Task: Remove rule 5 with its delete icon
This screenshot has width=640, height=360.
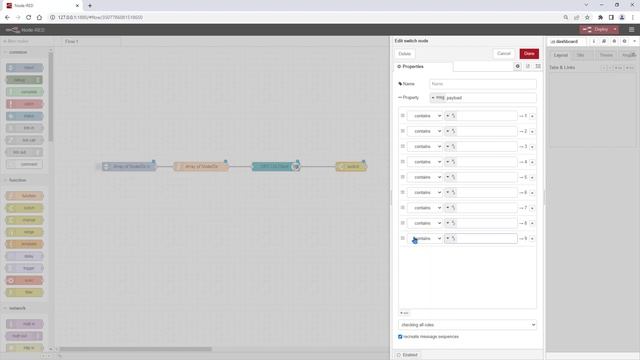Action: tap(532, 178)
